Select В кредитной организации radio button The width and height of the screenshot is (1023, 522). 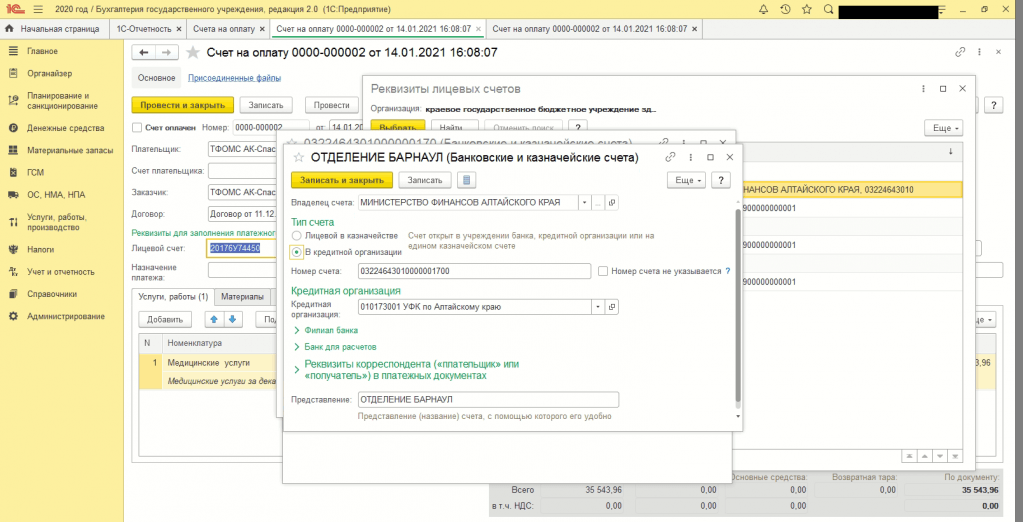point(297,252)
